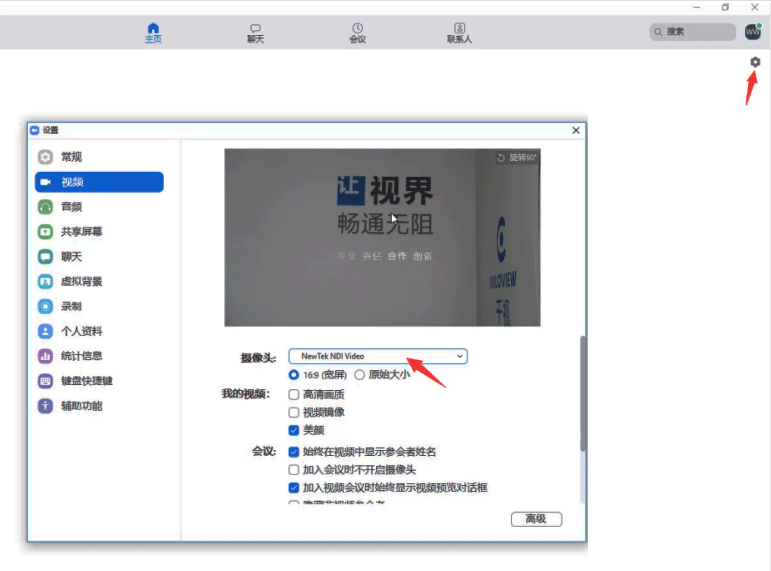The width and height of the screenshot is (771, 571).
Task: Enable 加入会议时不开启摄像头 checkbox
Action: click(x=294, y=470)
